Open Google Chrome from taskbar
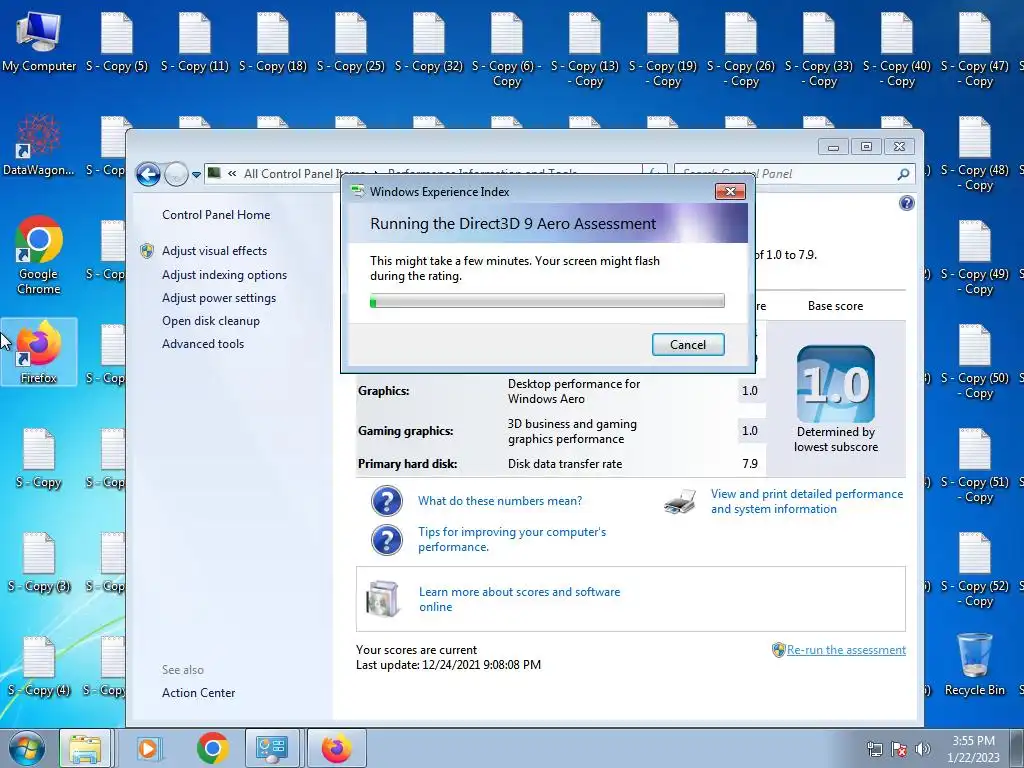 pos(212,748)
